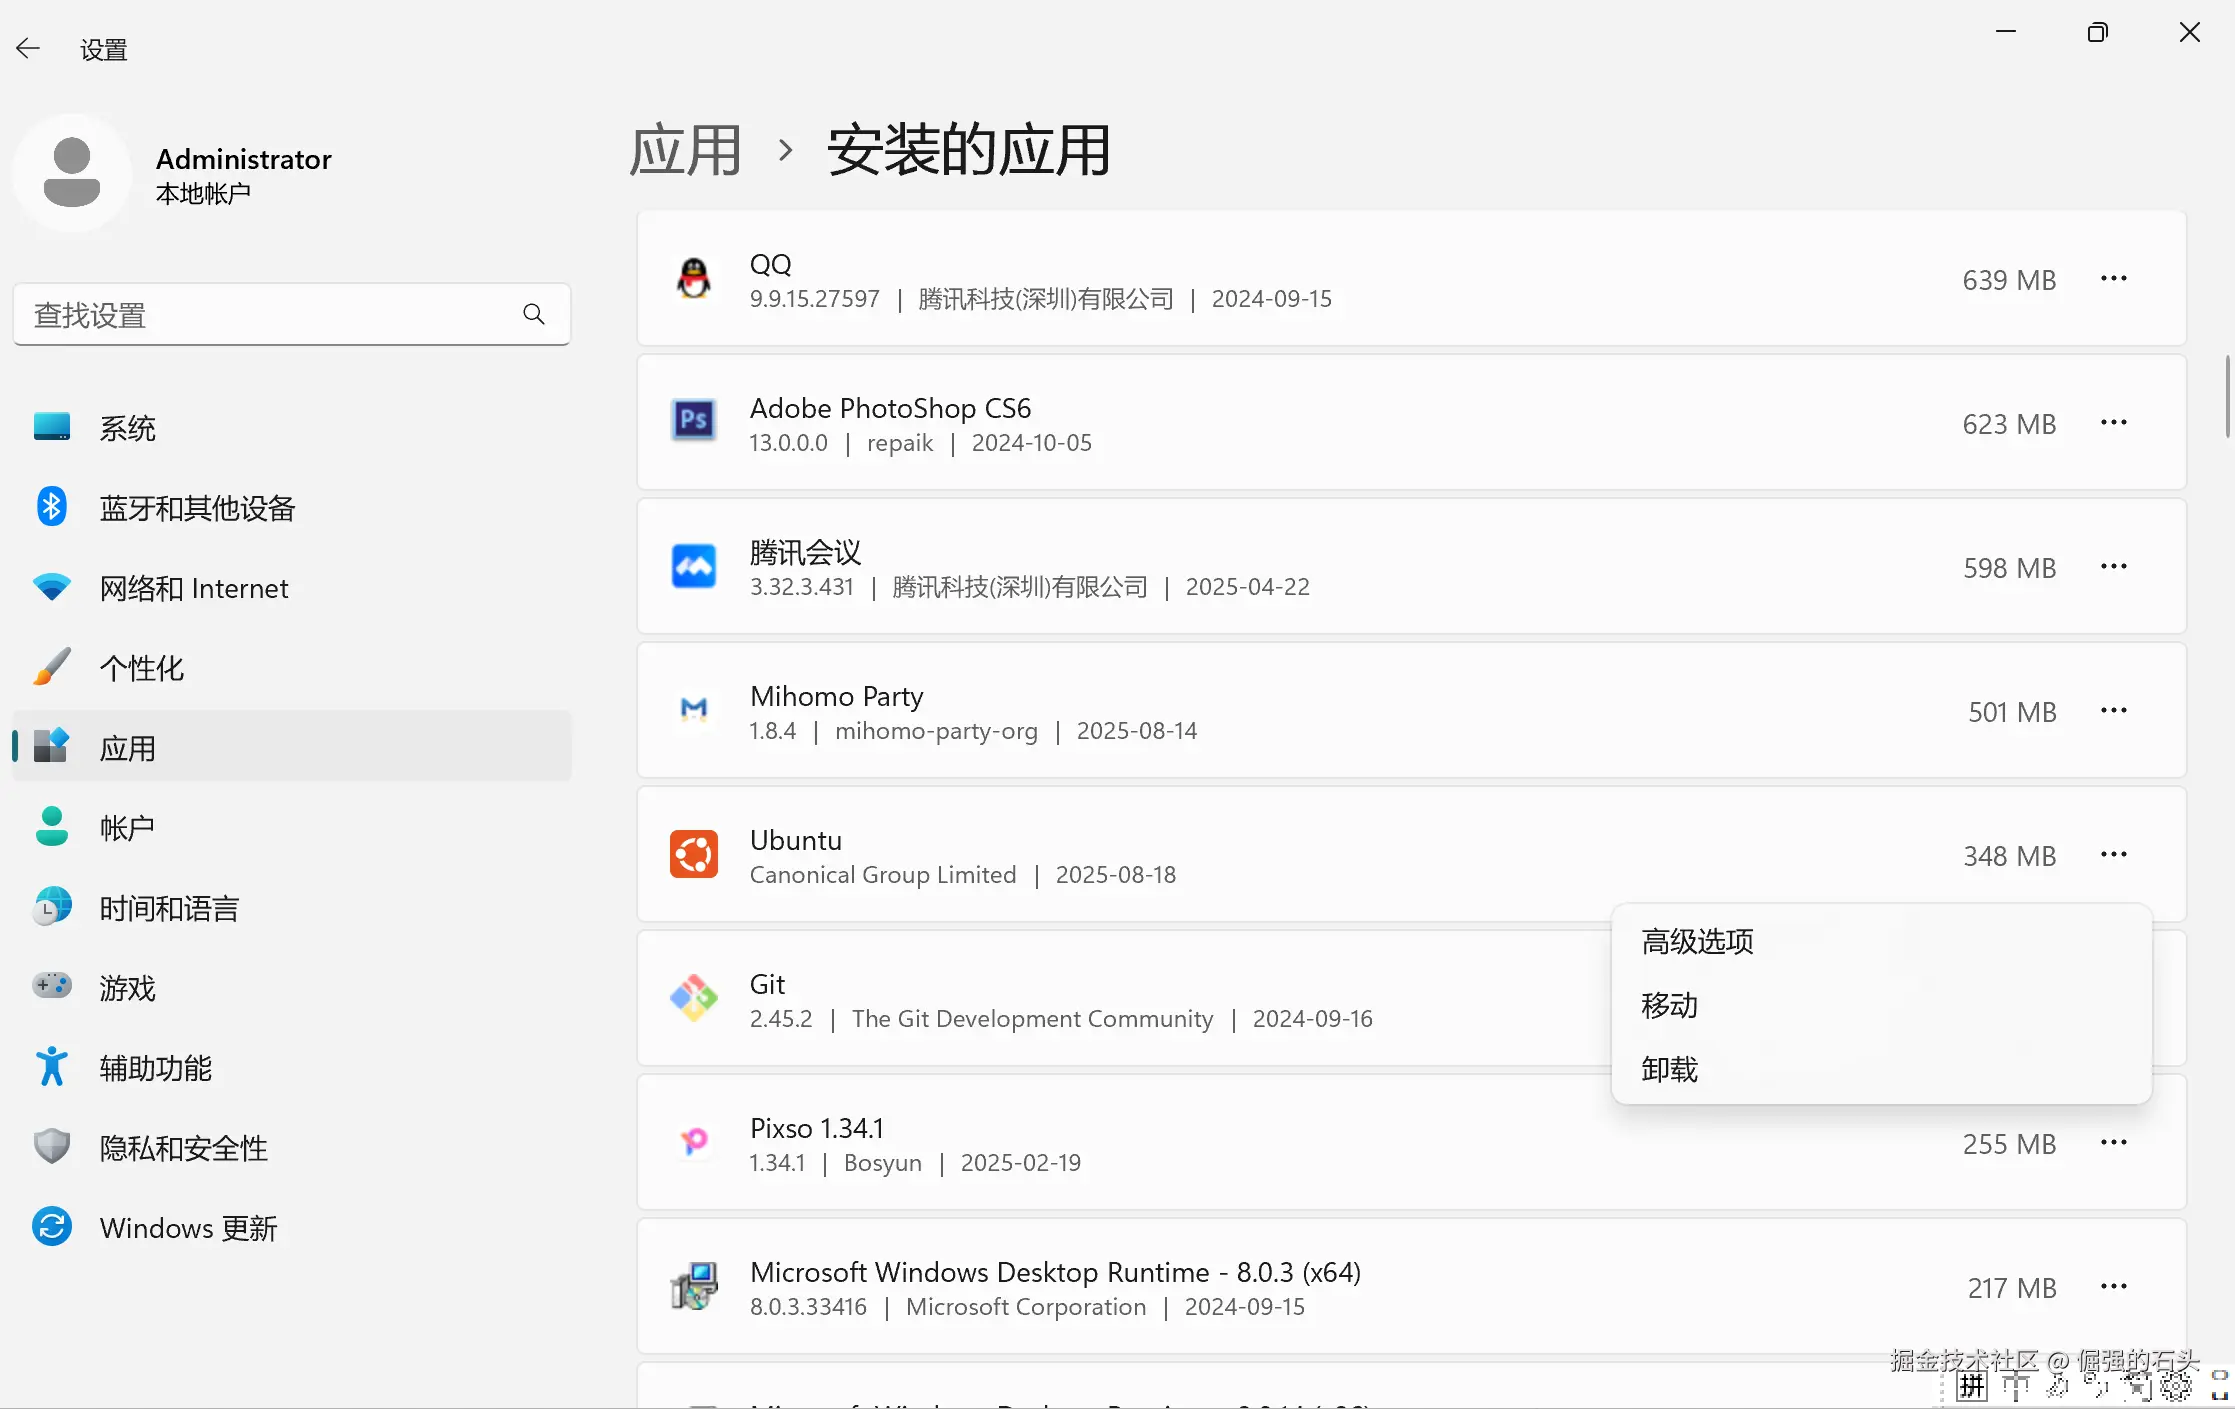Click the Ubuntu app icon in list
The height and width of the screenshot is (1409, 2235).
click(693, 855)
